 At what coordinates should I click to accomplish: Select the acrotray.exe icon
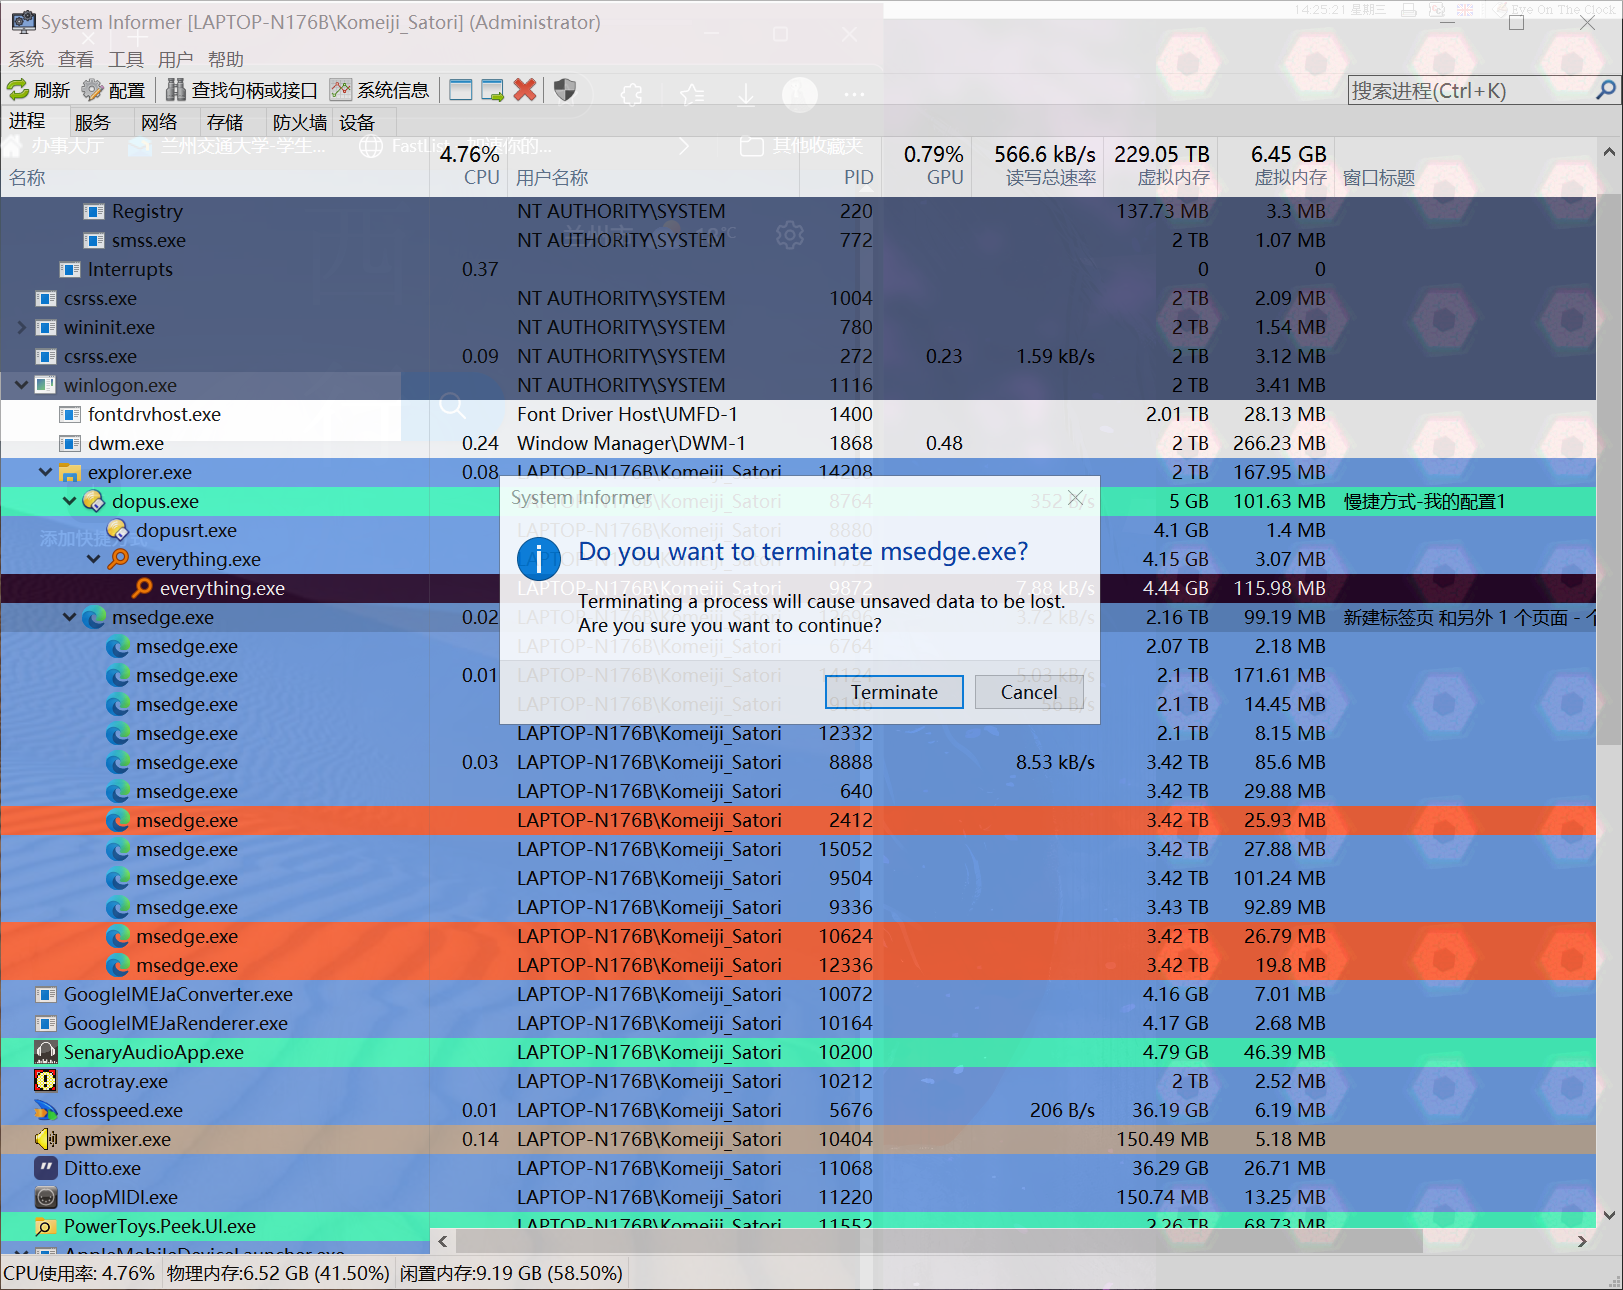(x=46, y=1081)
